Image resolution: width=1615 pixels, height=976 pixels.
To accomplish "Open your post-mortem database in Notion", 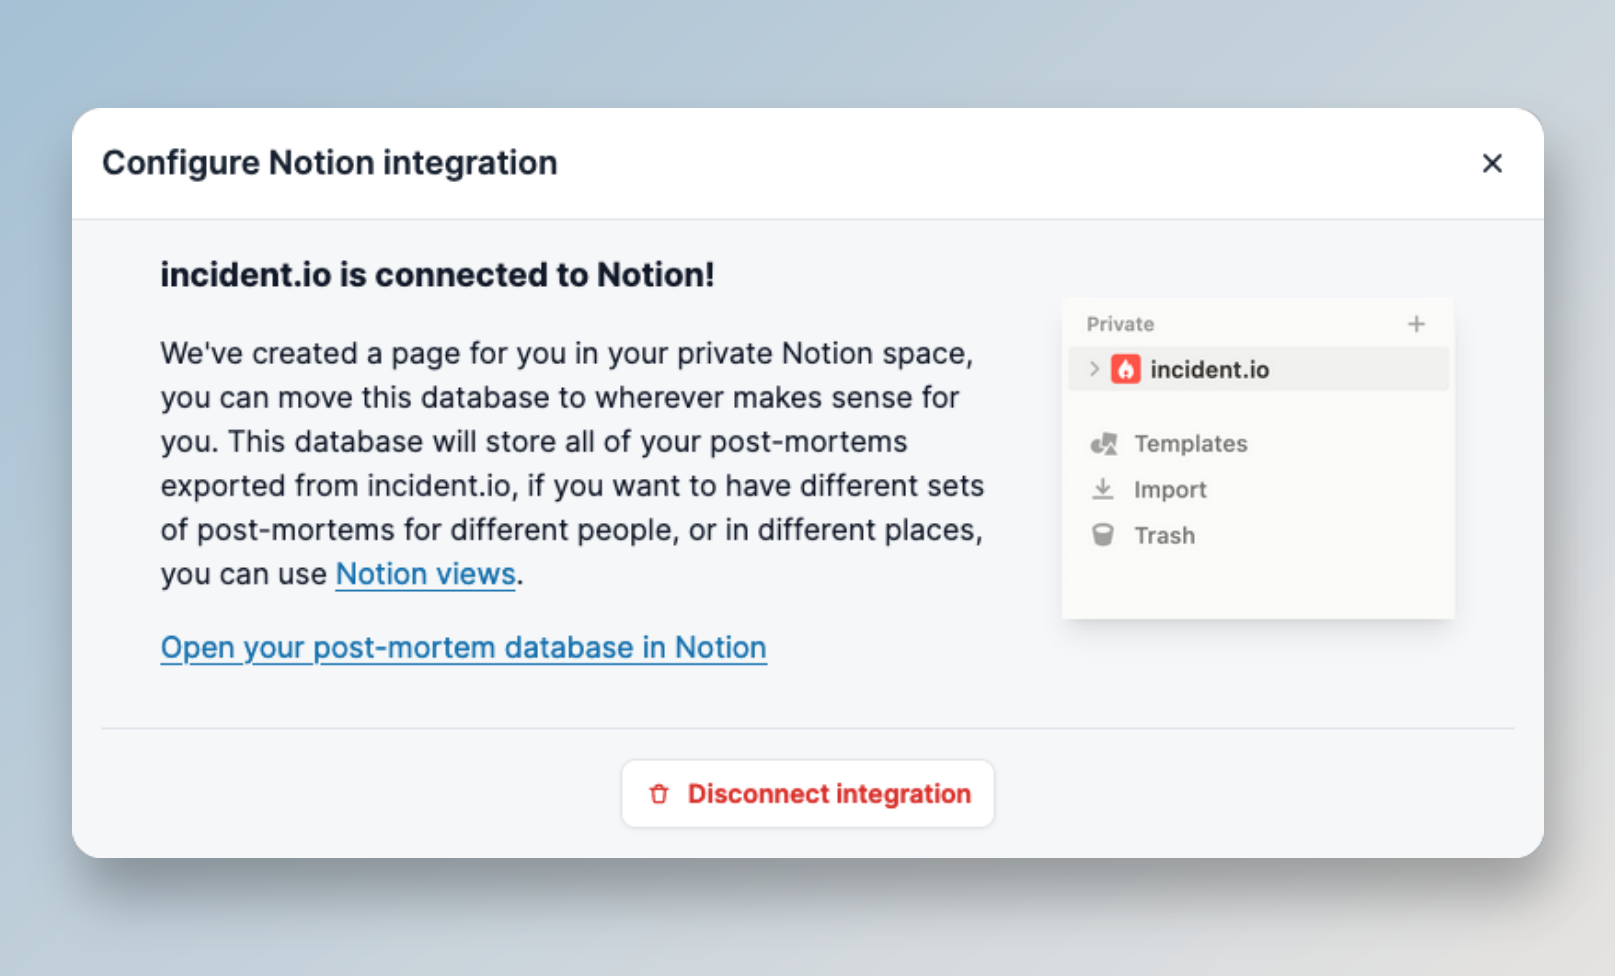I will click(x=464, y=647).
